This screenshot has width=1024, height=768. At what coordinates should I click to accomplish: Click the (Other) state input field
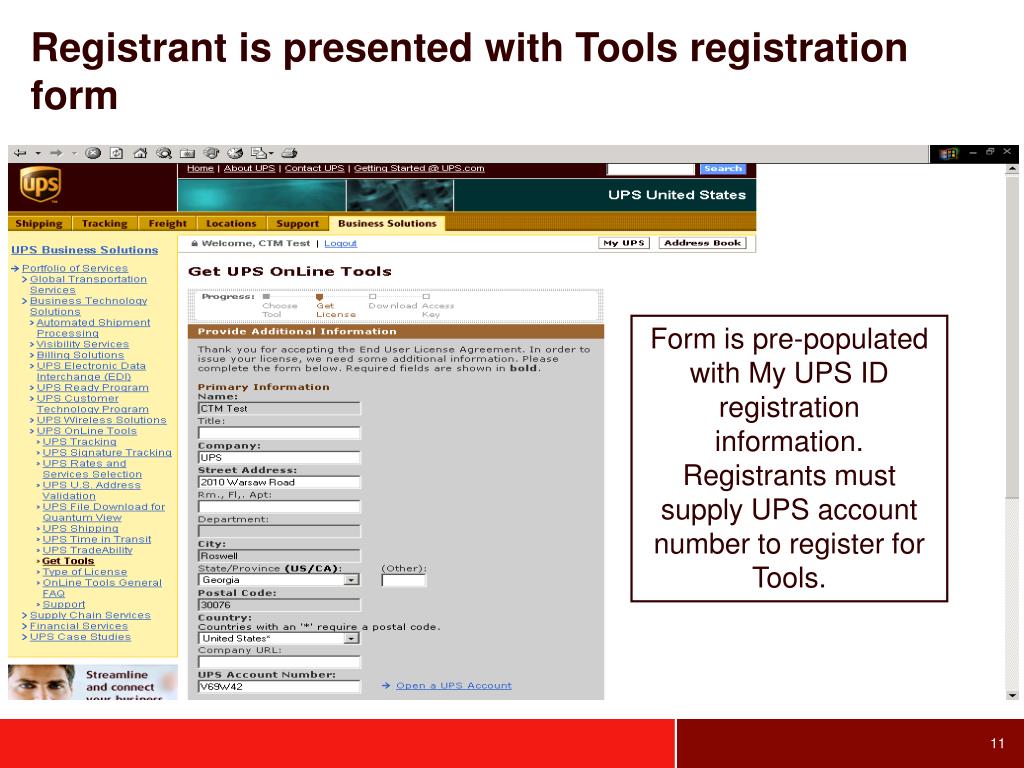pos(404,580)
